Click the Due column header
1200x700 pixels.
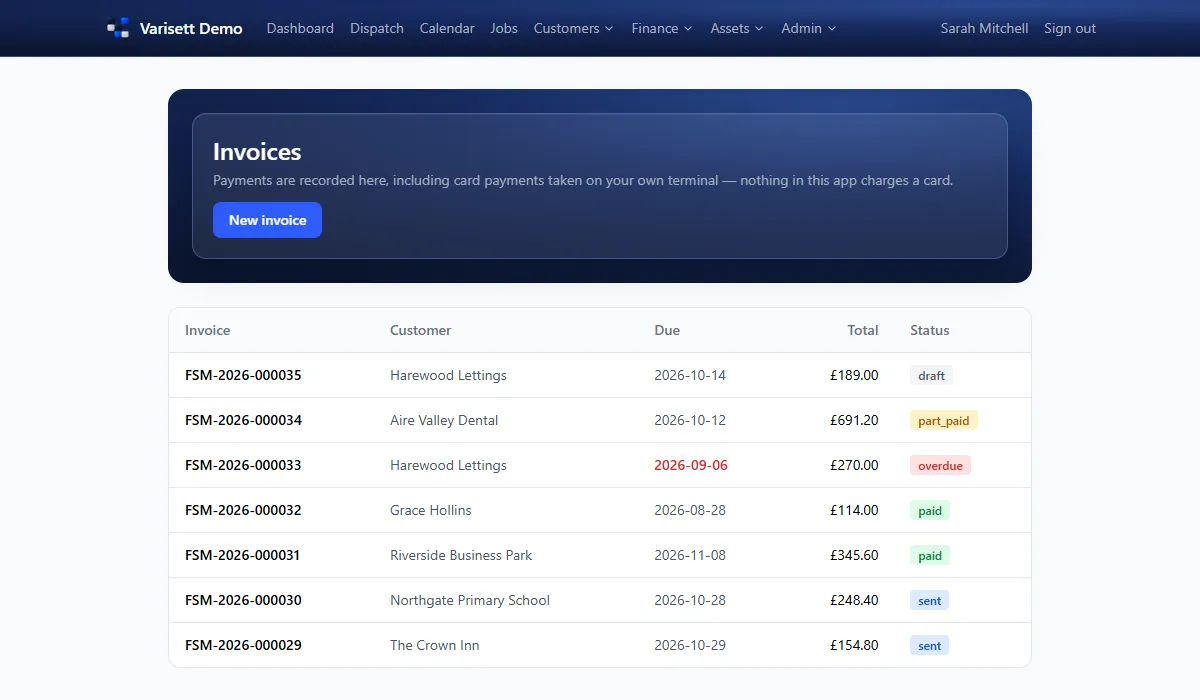point(667,330)
